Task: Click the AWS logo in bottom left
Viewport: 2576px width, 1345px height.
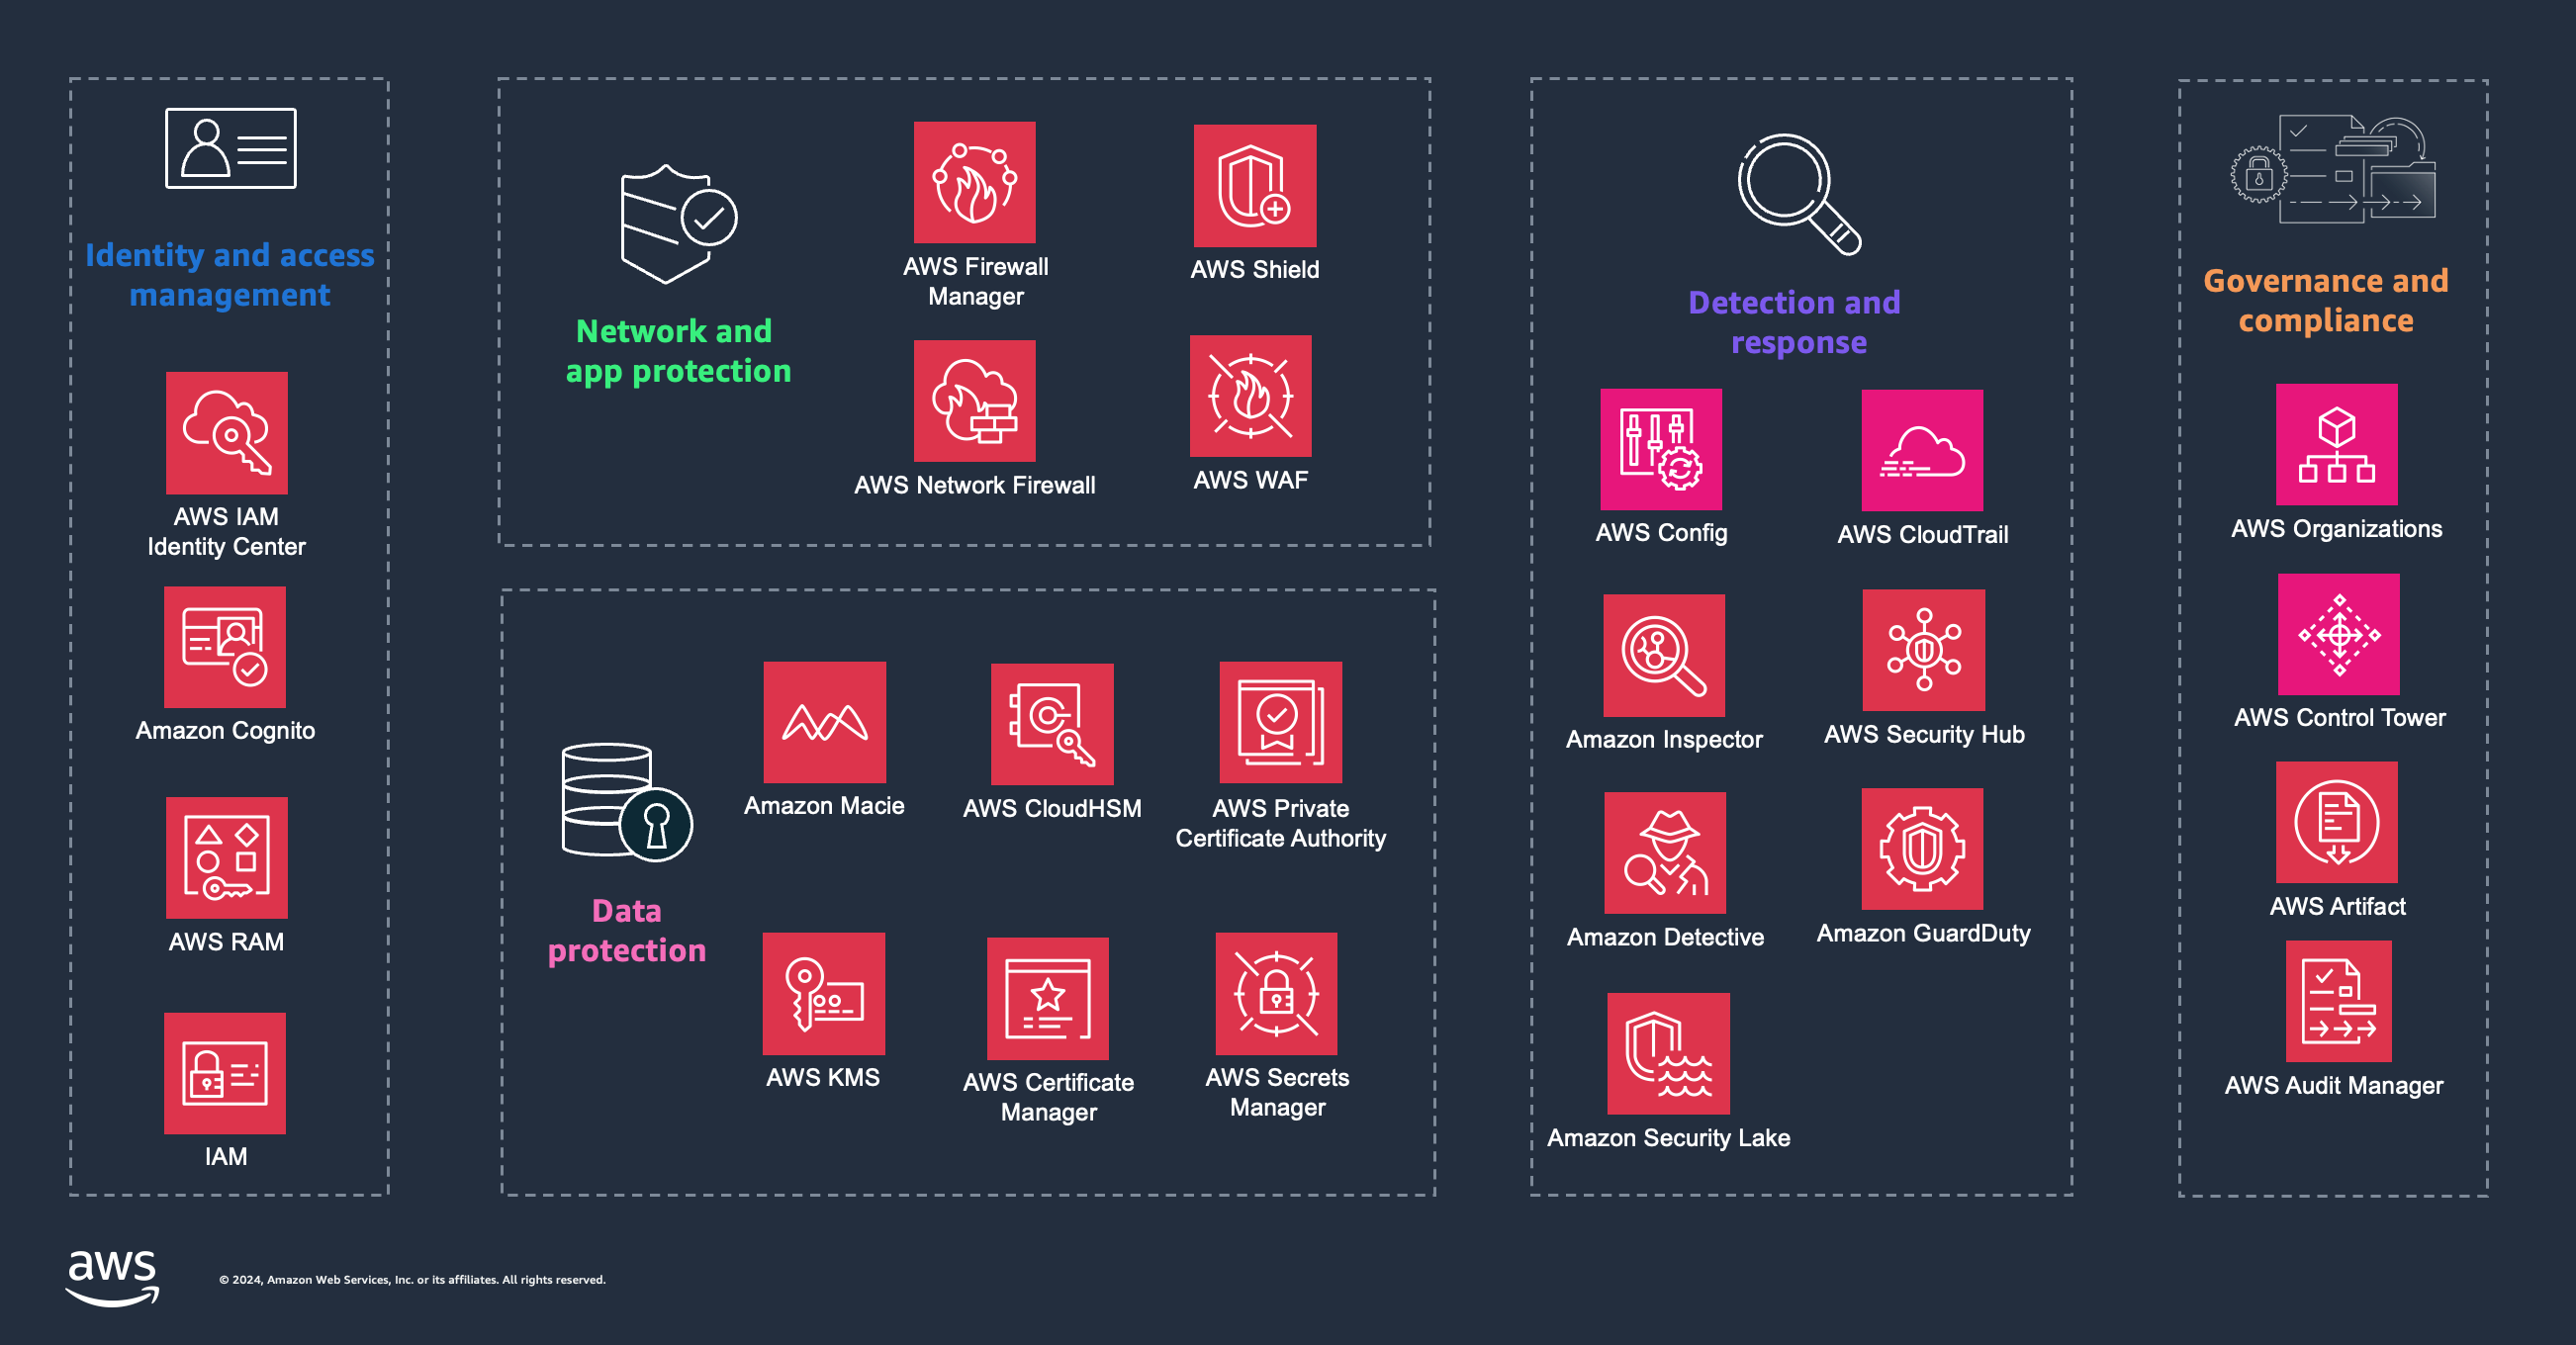Action: (x=95, y=1282)
